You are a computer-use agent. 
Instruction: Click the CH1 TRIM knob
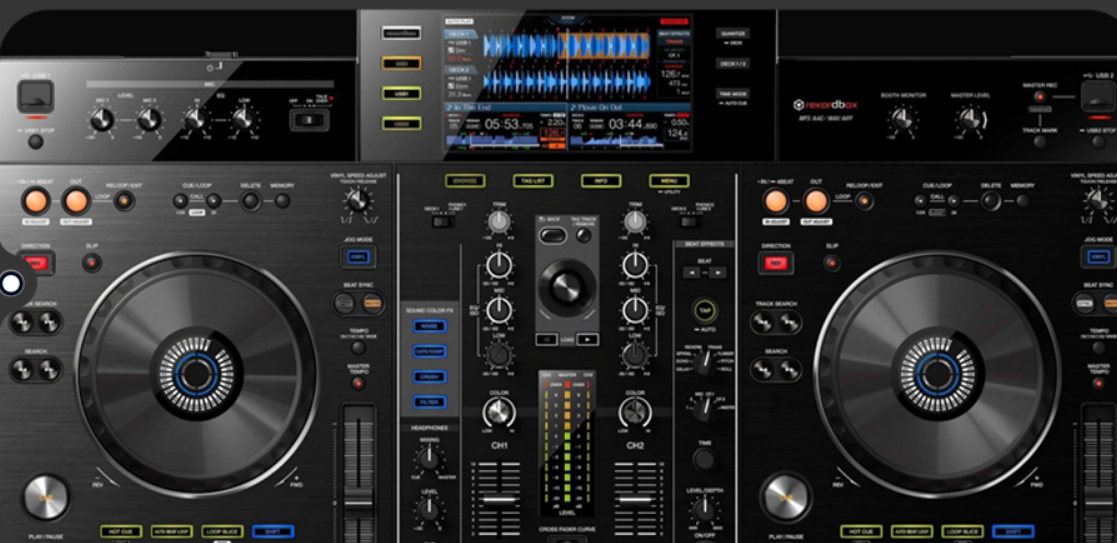point(499,222)
